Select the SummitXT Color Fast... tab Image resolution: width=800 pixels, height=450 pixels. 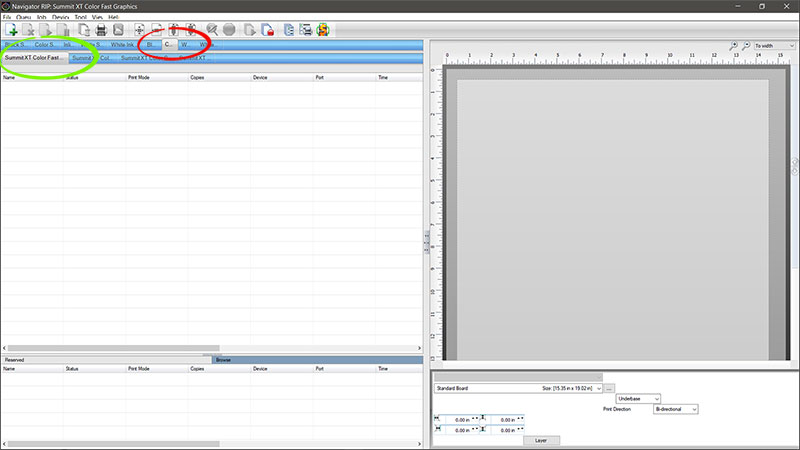pos(35,58)
